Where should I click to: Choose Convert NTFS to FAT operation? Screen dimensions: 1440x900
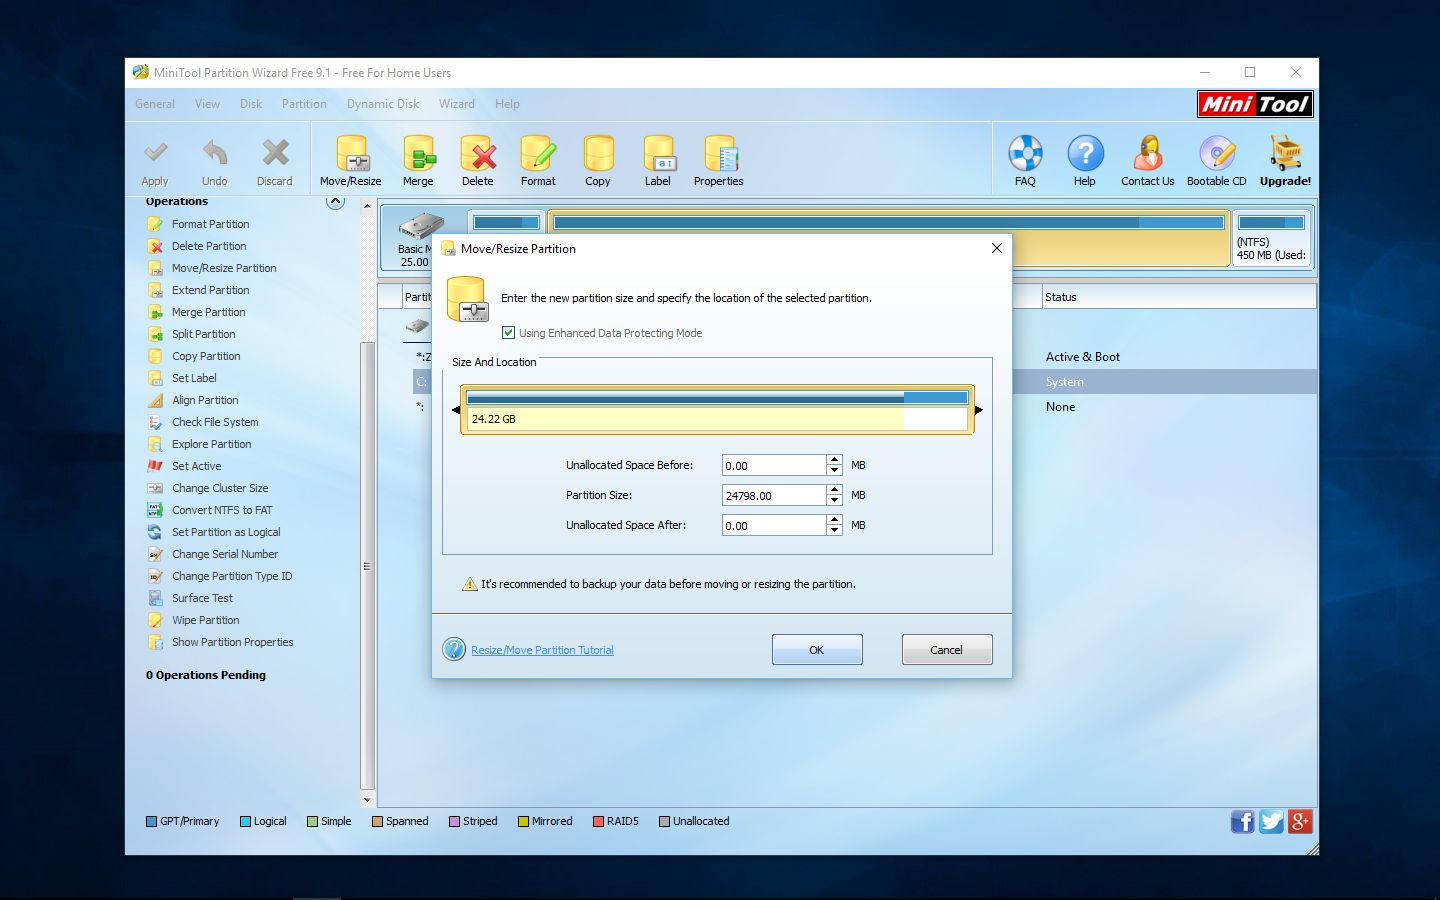tap(221, 510)
